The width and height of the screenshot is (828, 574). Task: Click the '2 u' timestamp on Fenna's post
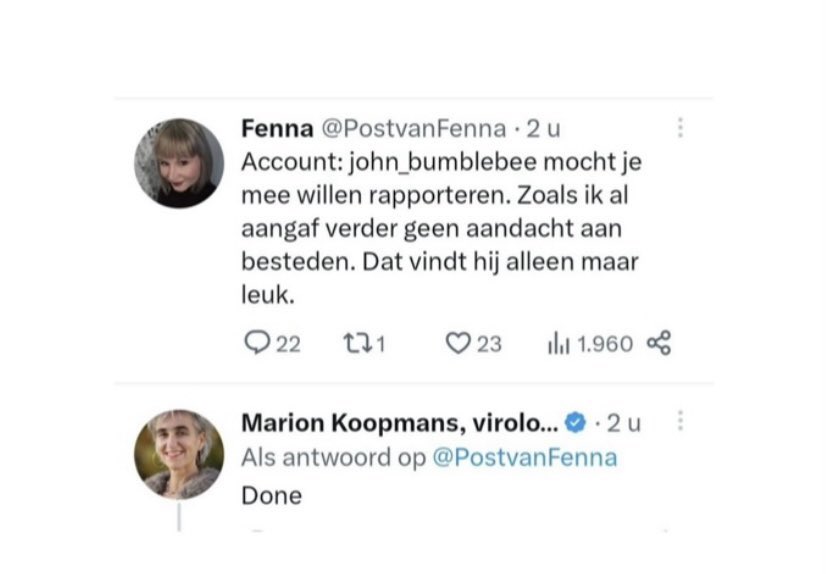click(x=544, y=128)
